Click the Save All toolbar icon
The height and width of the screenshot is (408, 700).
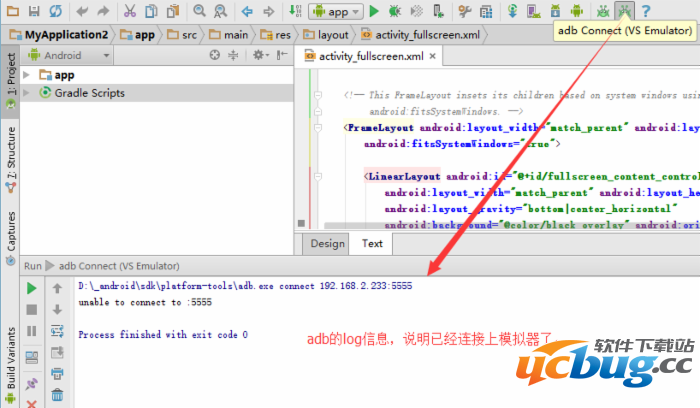coord(34,11)
